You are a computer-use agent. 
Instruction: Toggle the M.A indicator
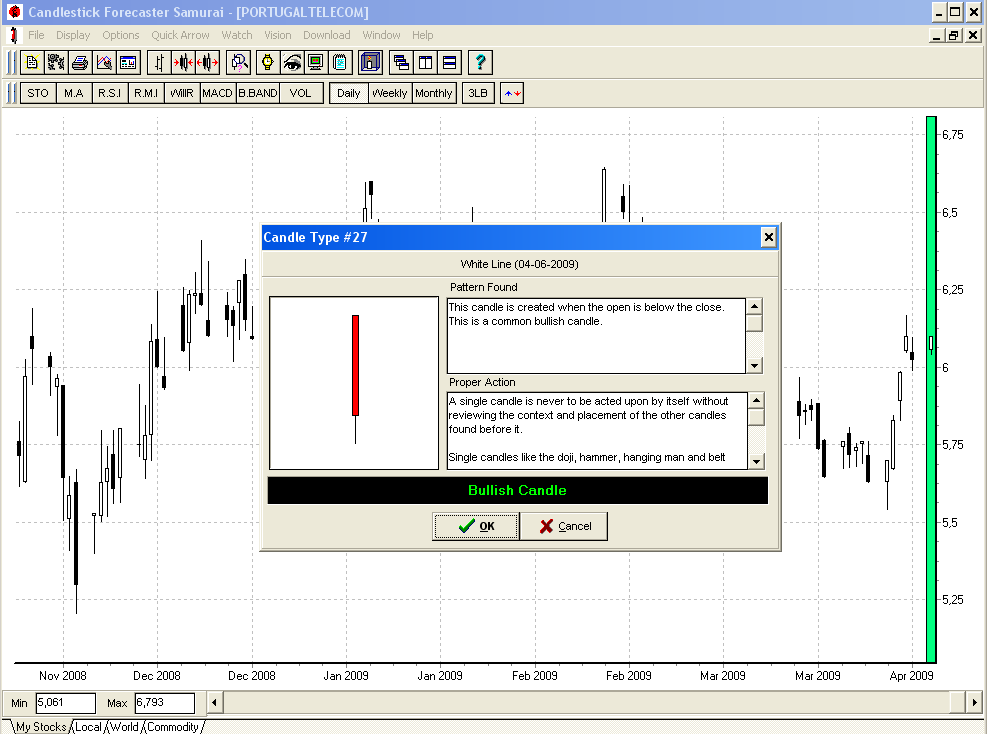point(74,93)
